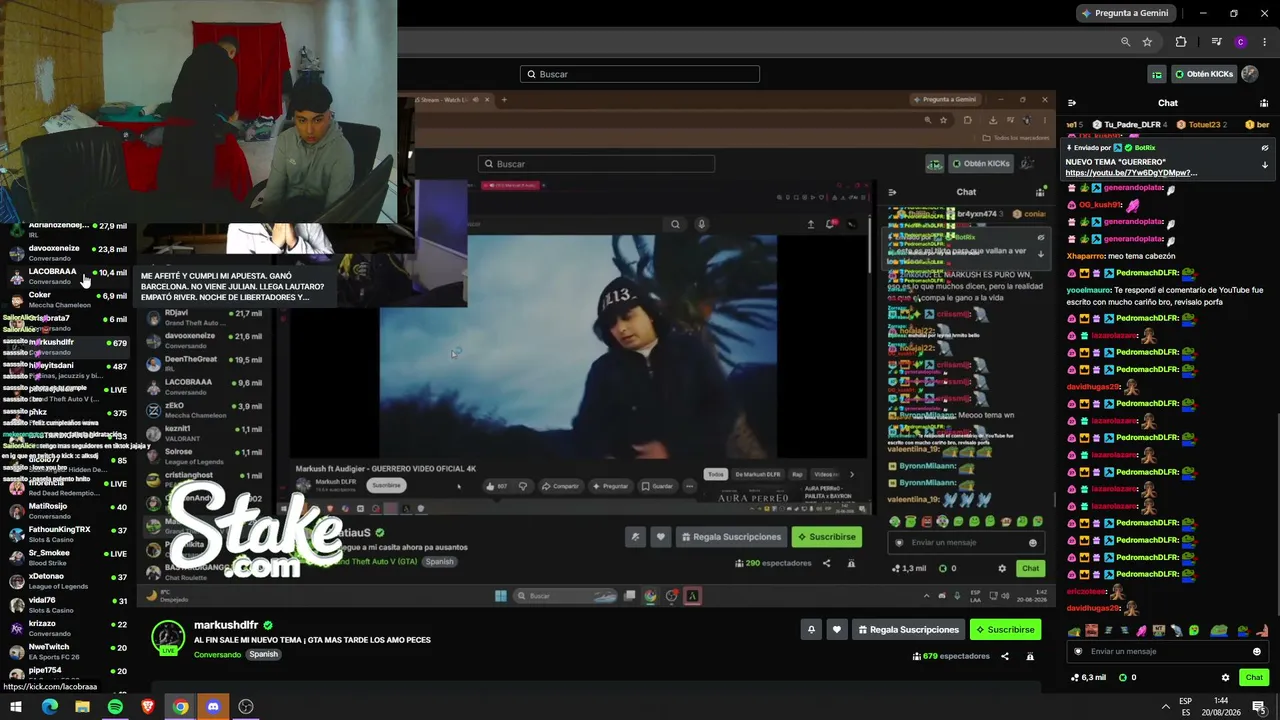Viewport: 1280px width, 720px height.
Task: Click the stream video player showing the music video
Action: (594, 347)
